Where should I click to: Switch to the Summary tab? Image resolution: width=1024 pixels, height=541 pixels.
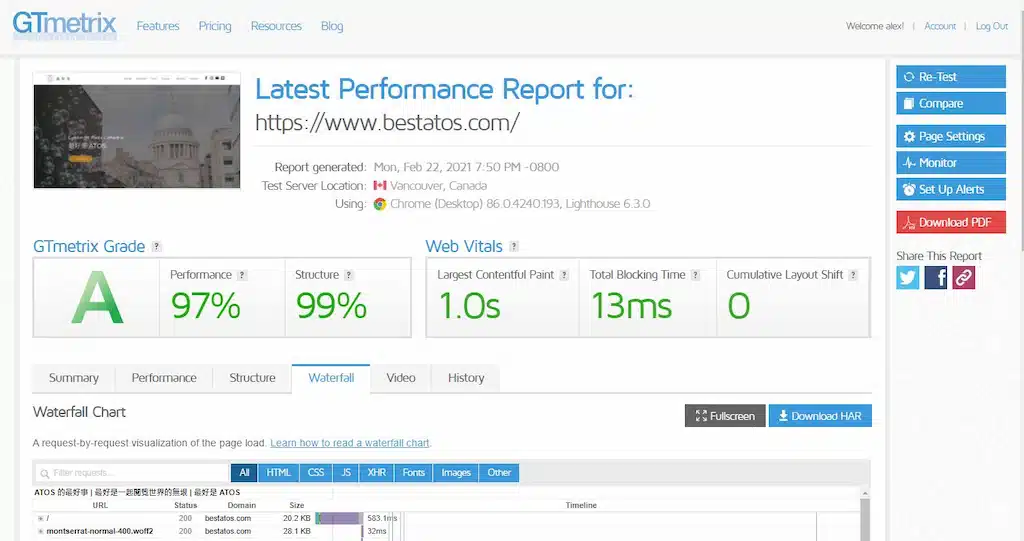point(74,378)
